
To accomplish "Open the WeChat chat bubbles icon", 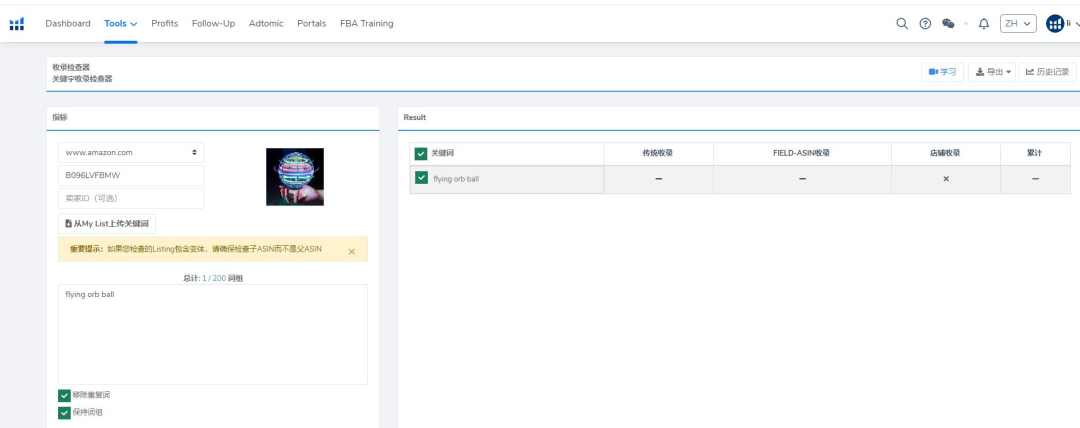I will [948, 24].
